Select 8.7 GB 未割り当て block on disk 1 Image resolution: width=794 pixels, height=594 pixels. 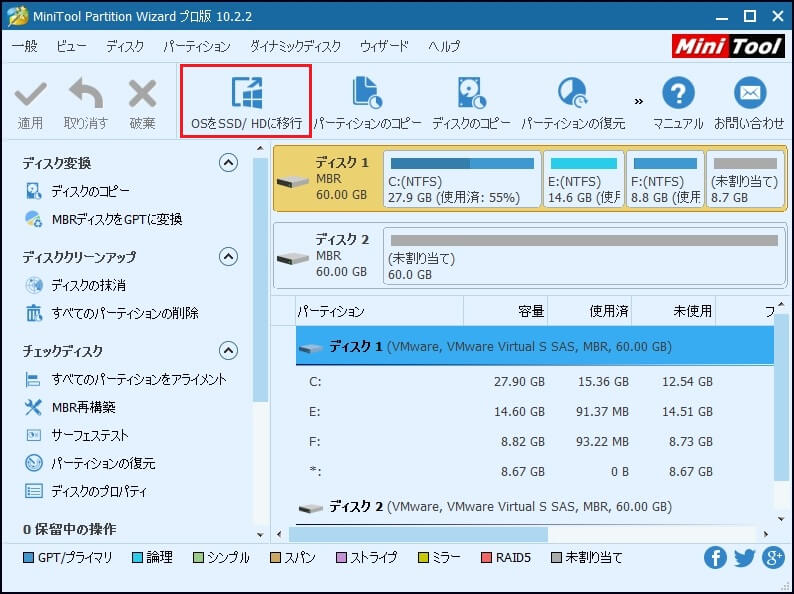tap(745, 179)
